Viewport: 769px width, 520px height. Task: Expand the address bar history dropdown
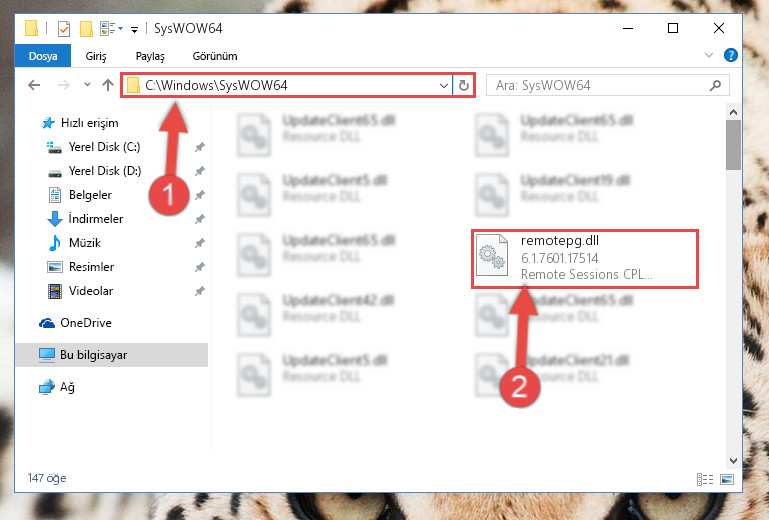tap(443, 86)
